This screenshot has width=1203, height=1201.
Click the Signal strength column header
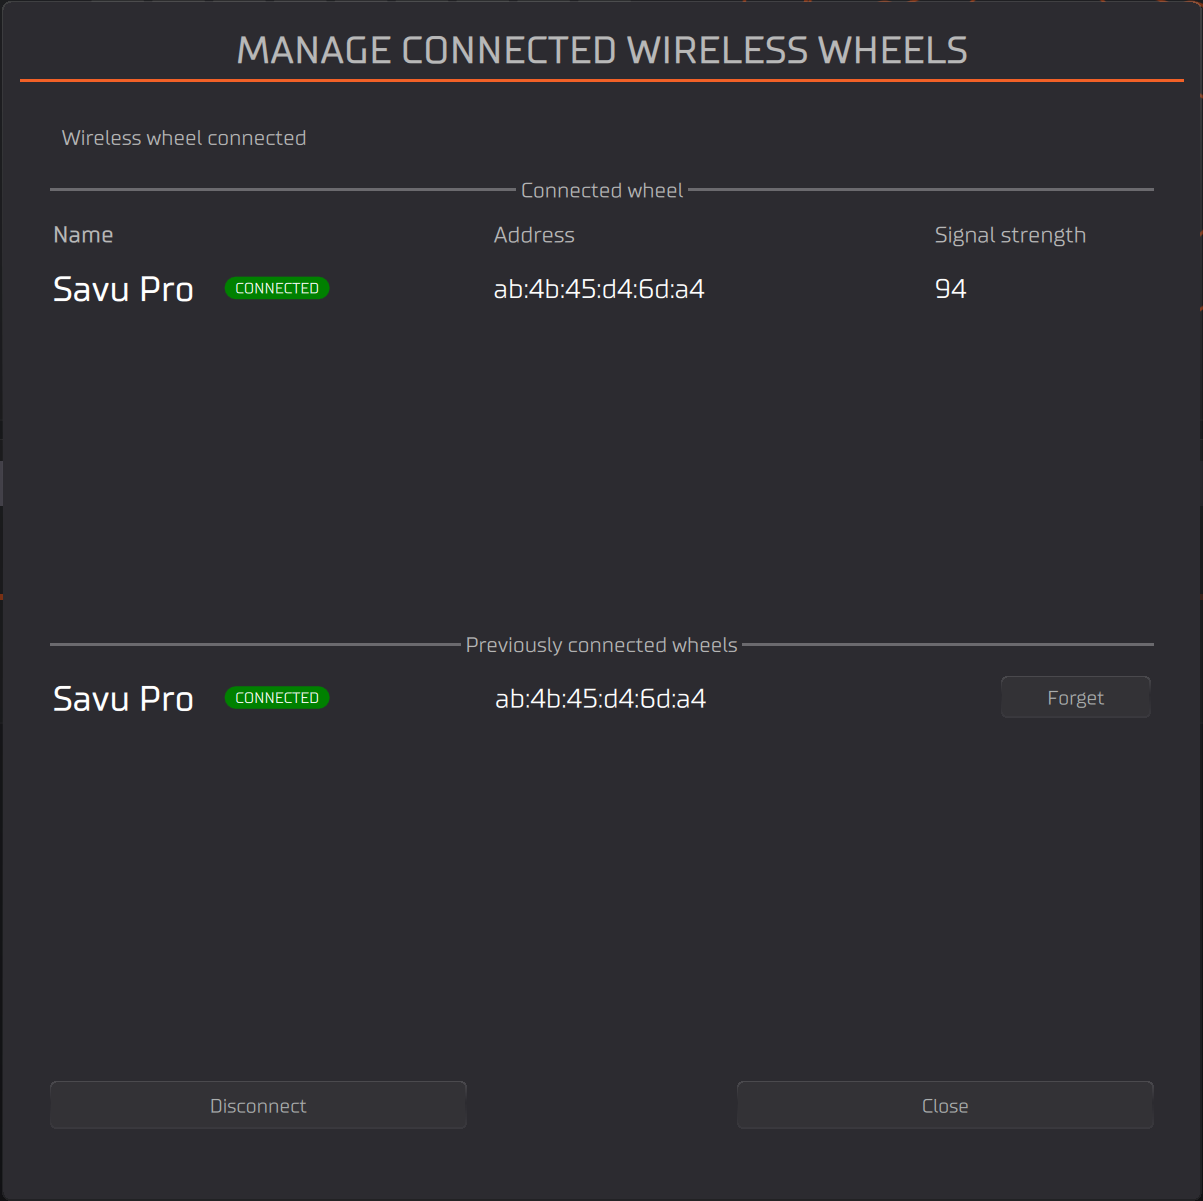(x=1010, y=235)
